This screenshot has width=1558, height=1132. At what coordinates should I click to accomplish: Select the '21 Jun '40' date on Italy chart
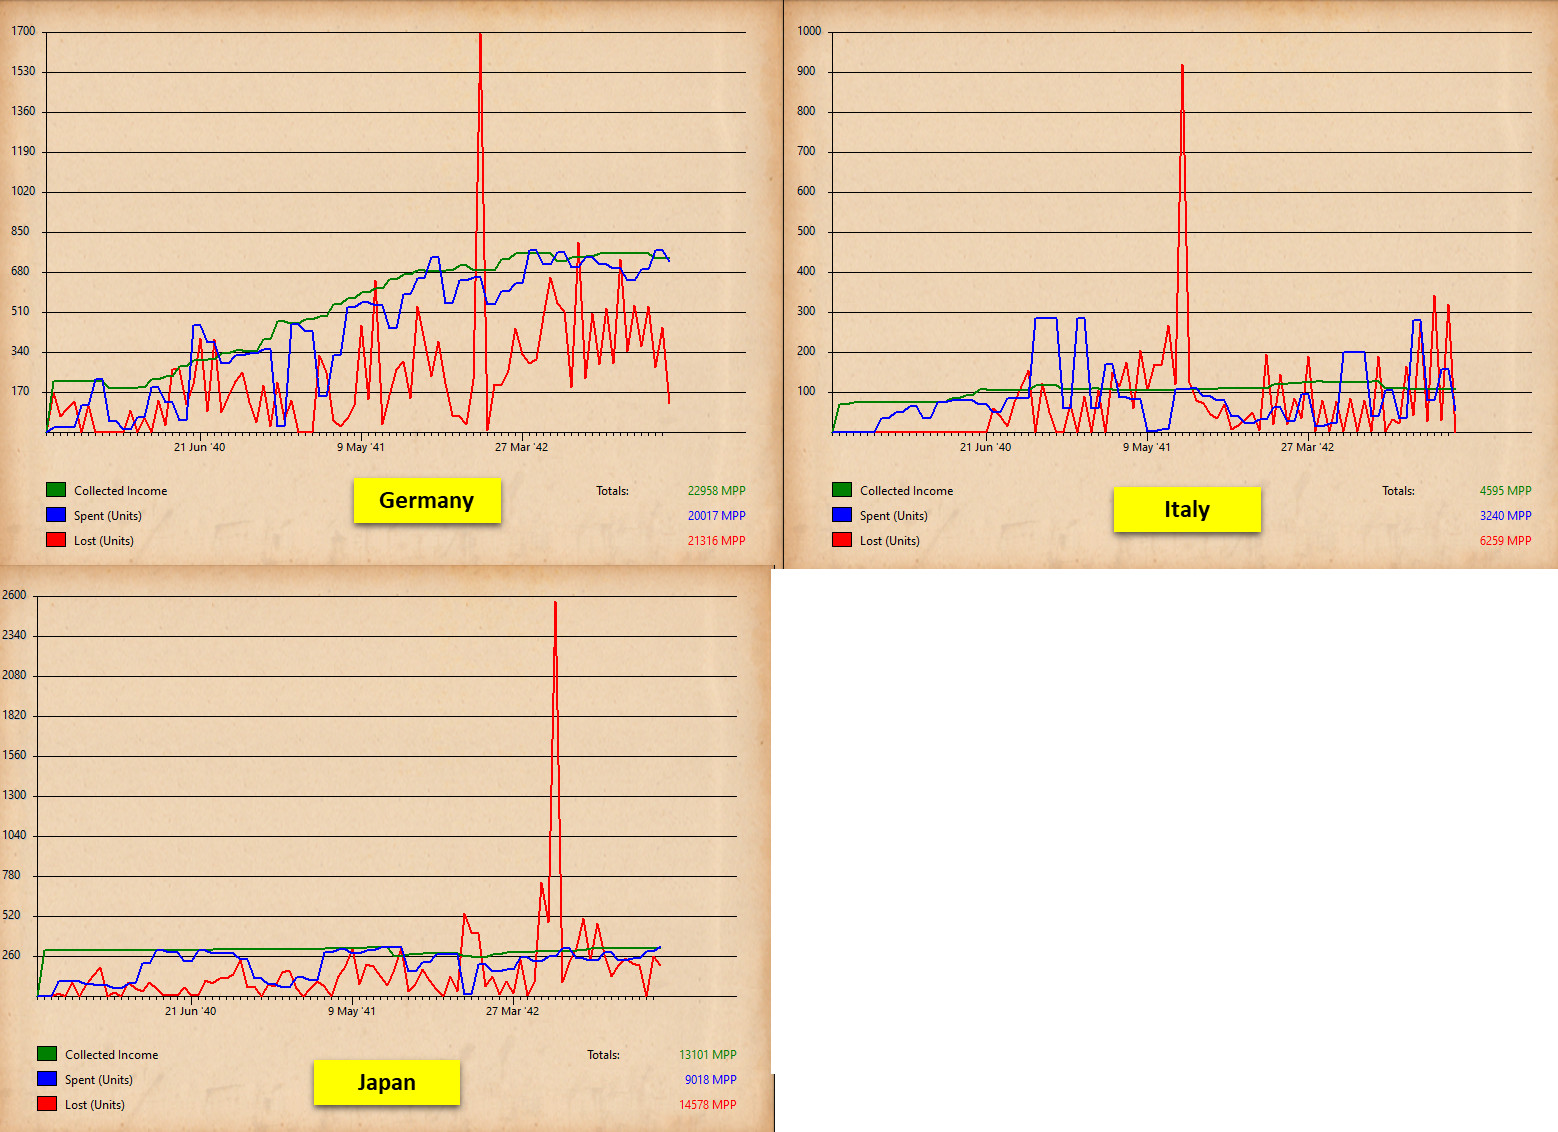pyautogui.click(x=986, y=447)
